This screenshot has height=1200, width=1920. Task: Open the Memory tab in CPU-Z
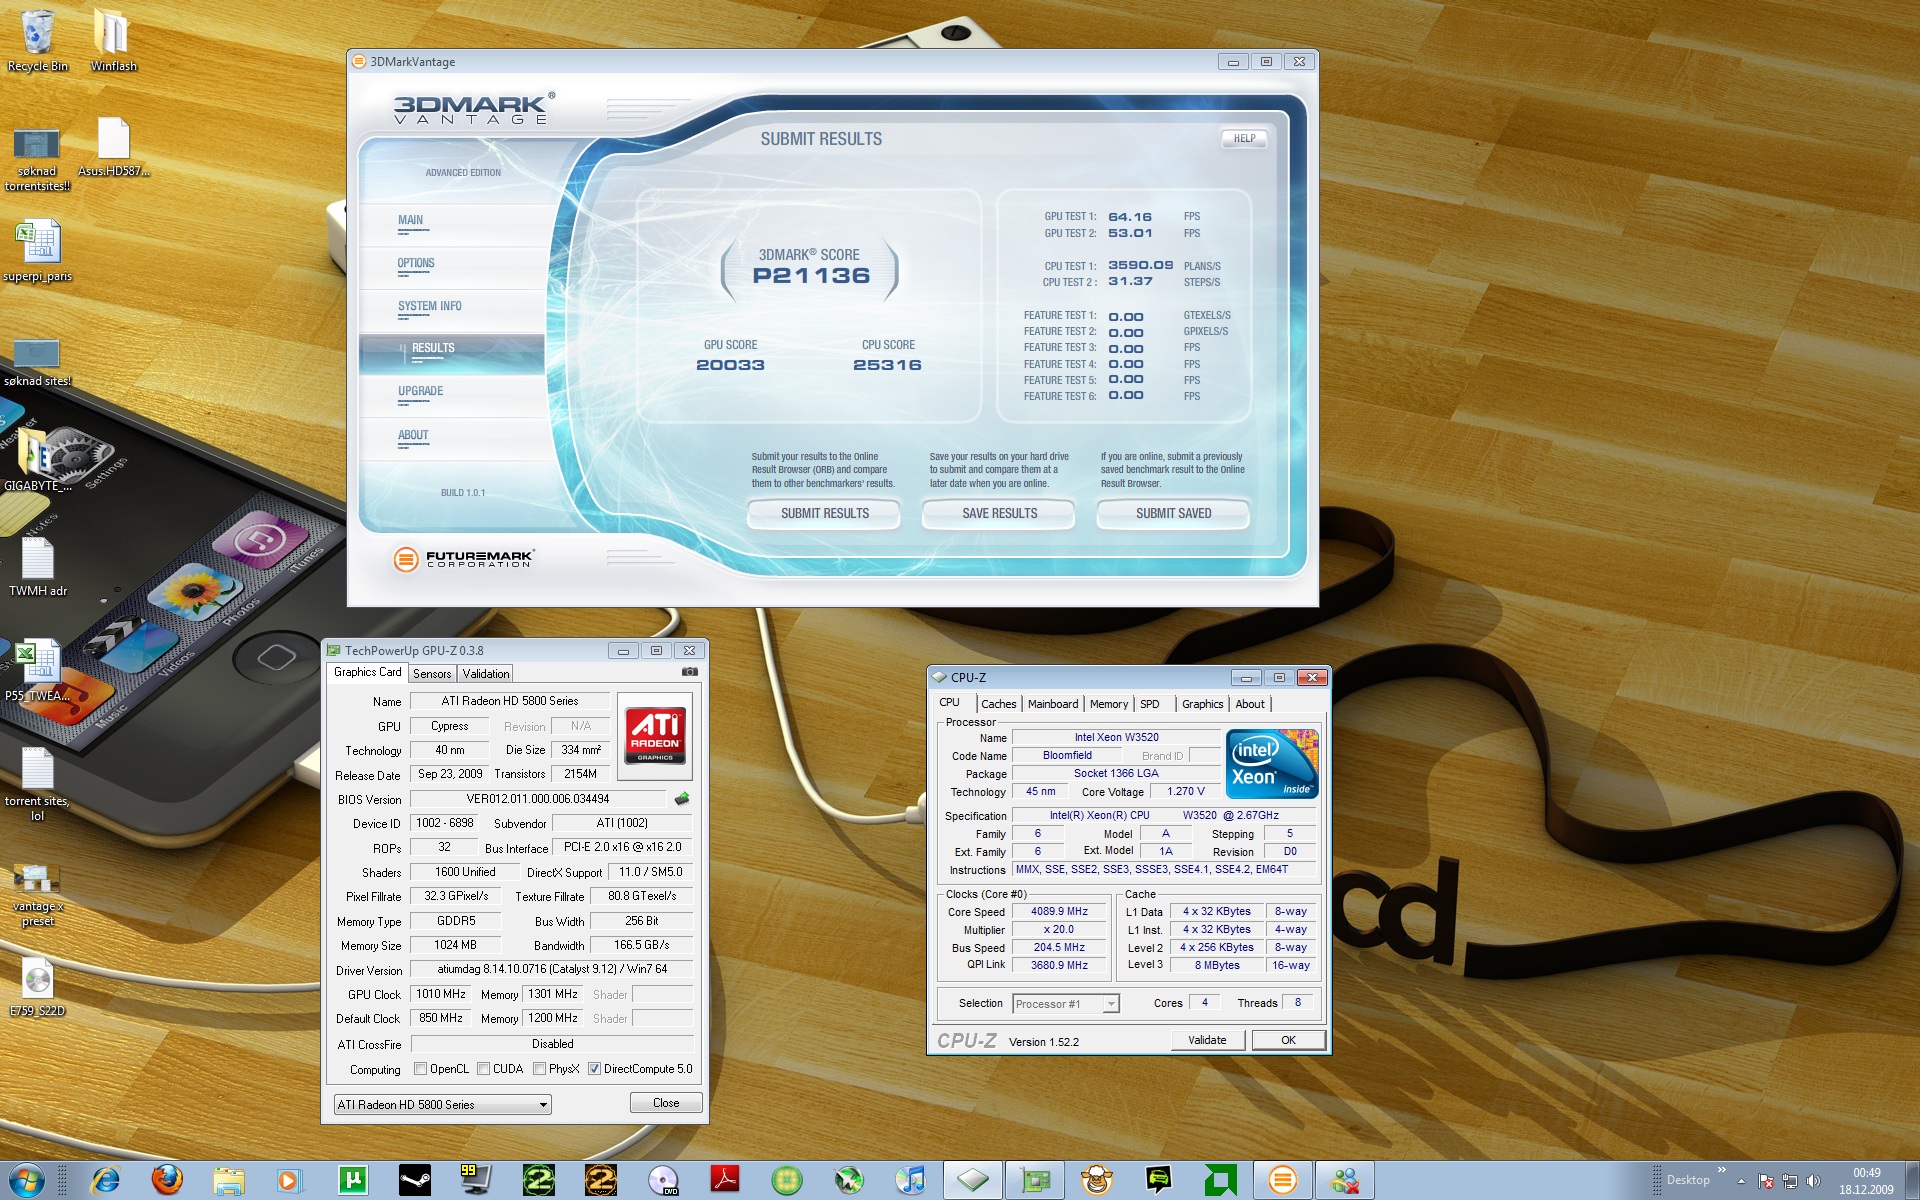pyautogui.click(x=1109, y=704)
